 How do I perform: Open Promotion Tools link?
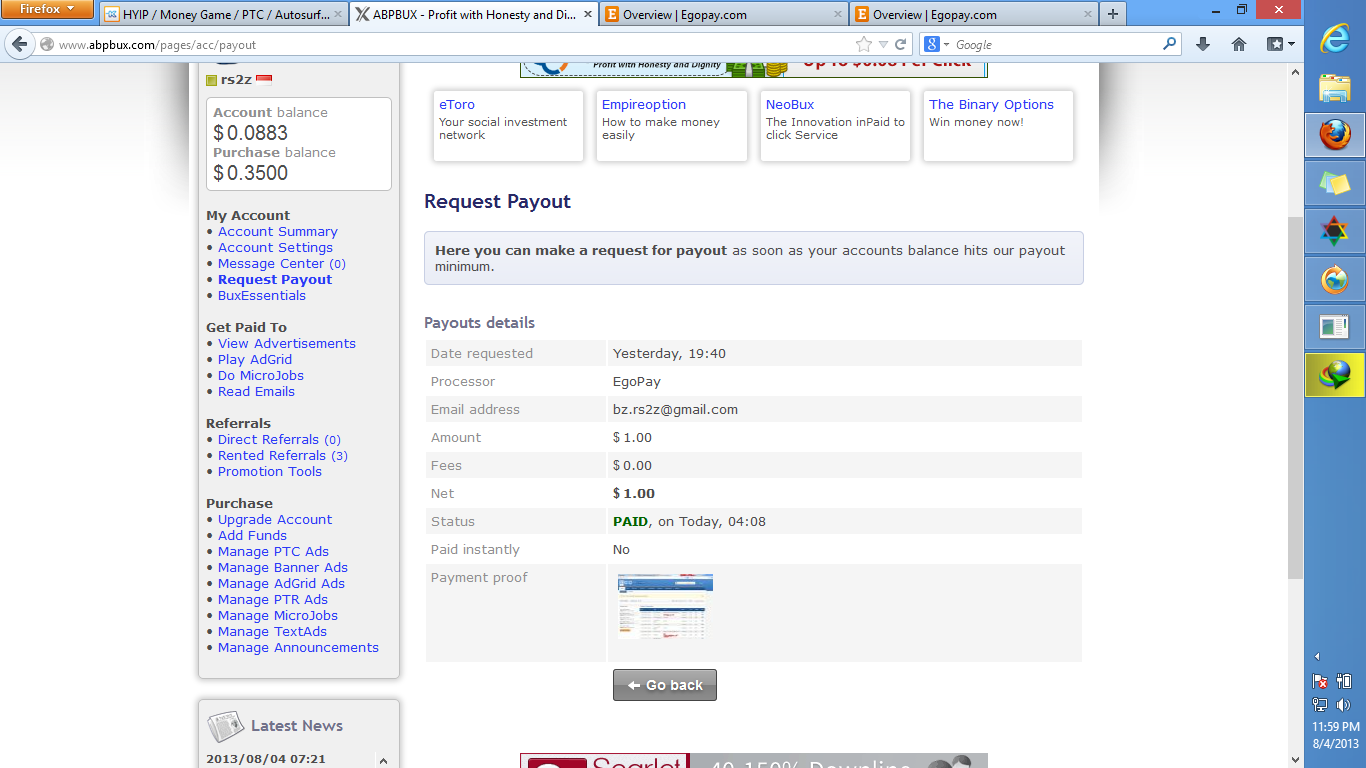point(270,471)
